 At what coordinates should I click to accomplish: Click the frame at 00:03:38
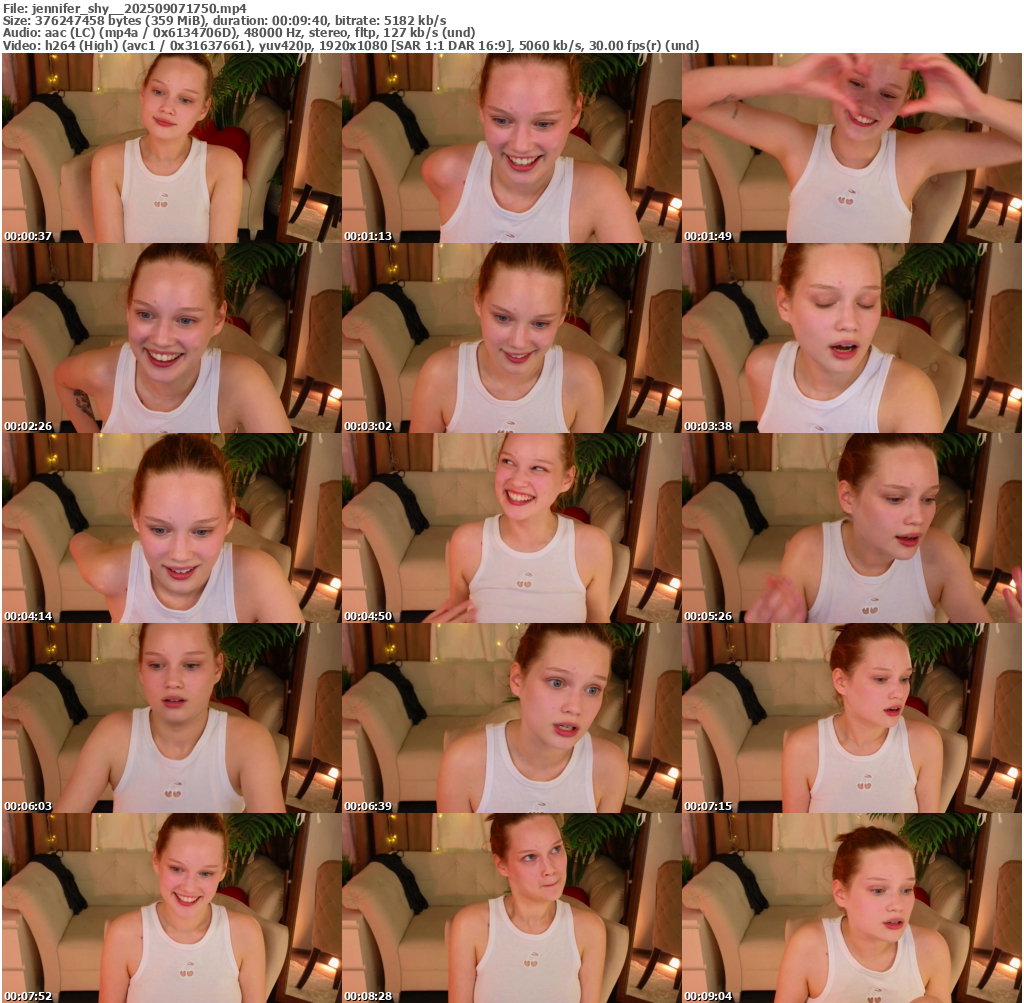[851, 338]
